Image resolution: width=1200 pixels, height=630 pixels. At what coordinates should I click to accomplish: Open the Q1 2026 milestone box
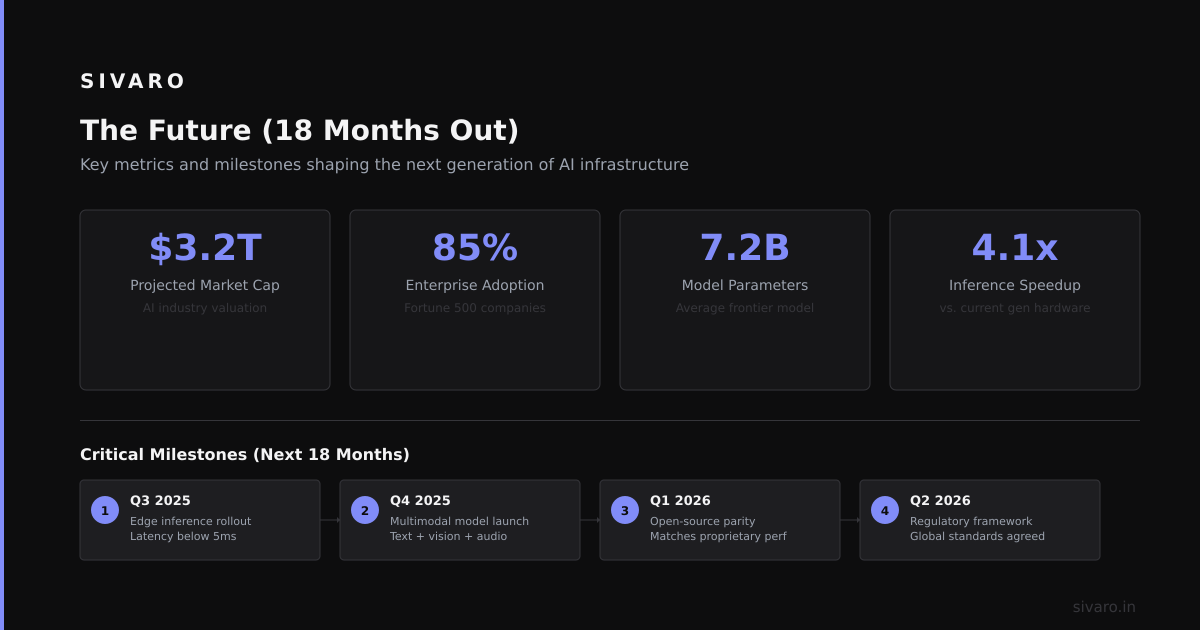pos(720,520)
